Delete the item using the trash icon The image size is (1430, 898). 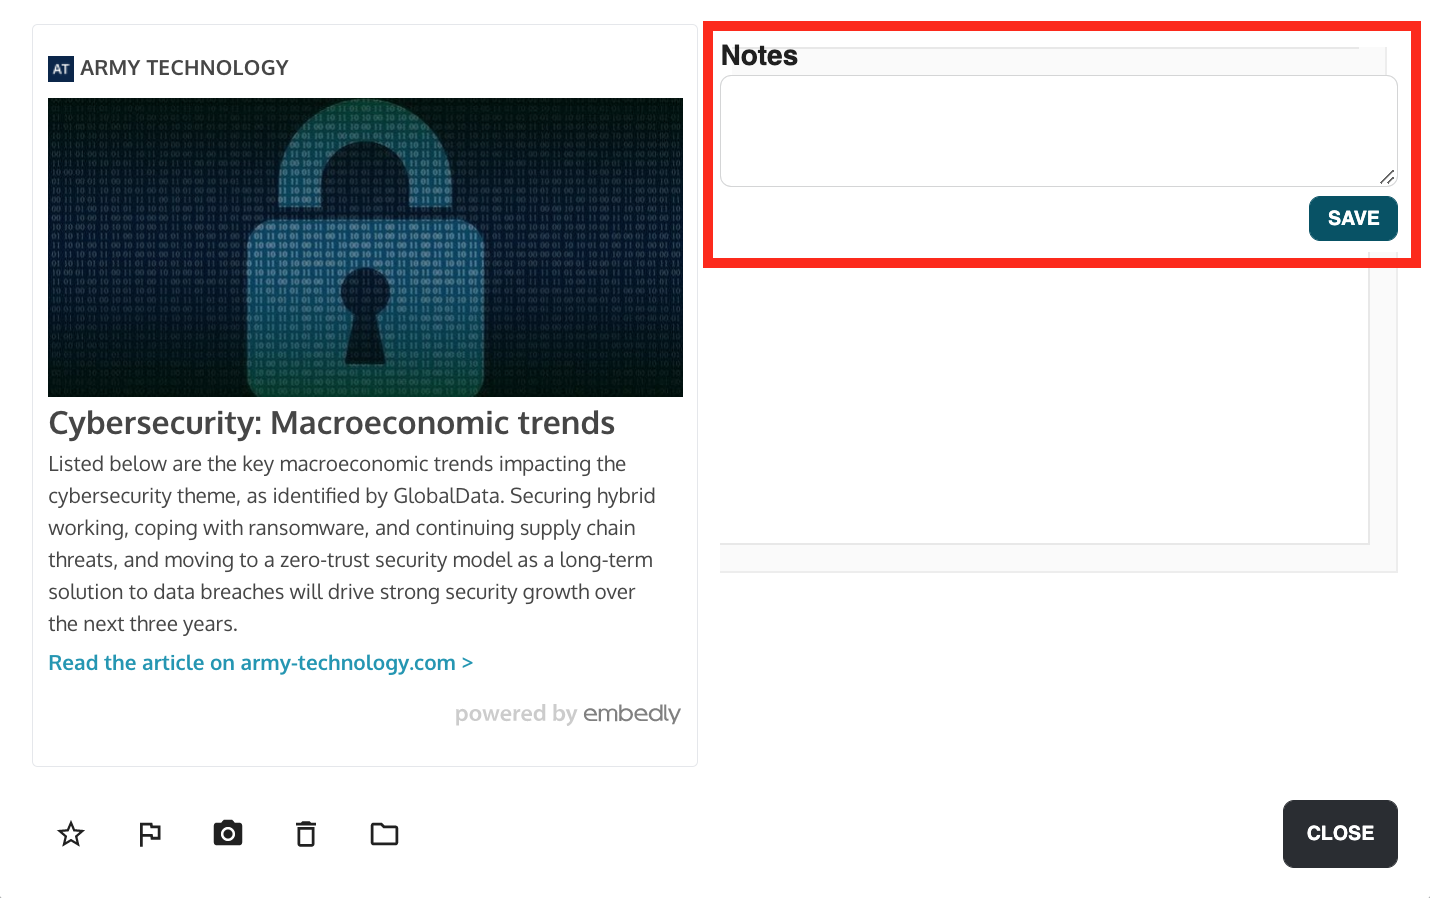tap(306, 834)
